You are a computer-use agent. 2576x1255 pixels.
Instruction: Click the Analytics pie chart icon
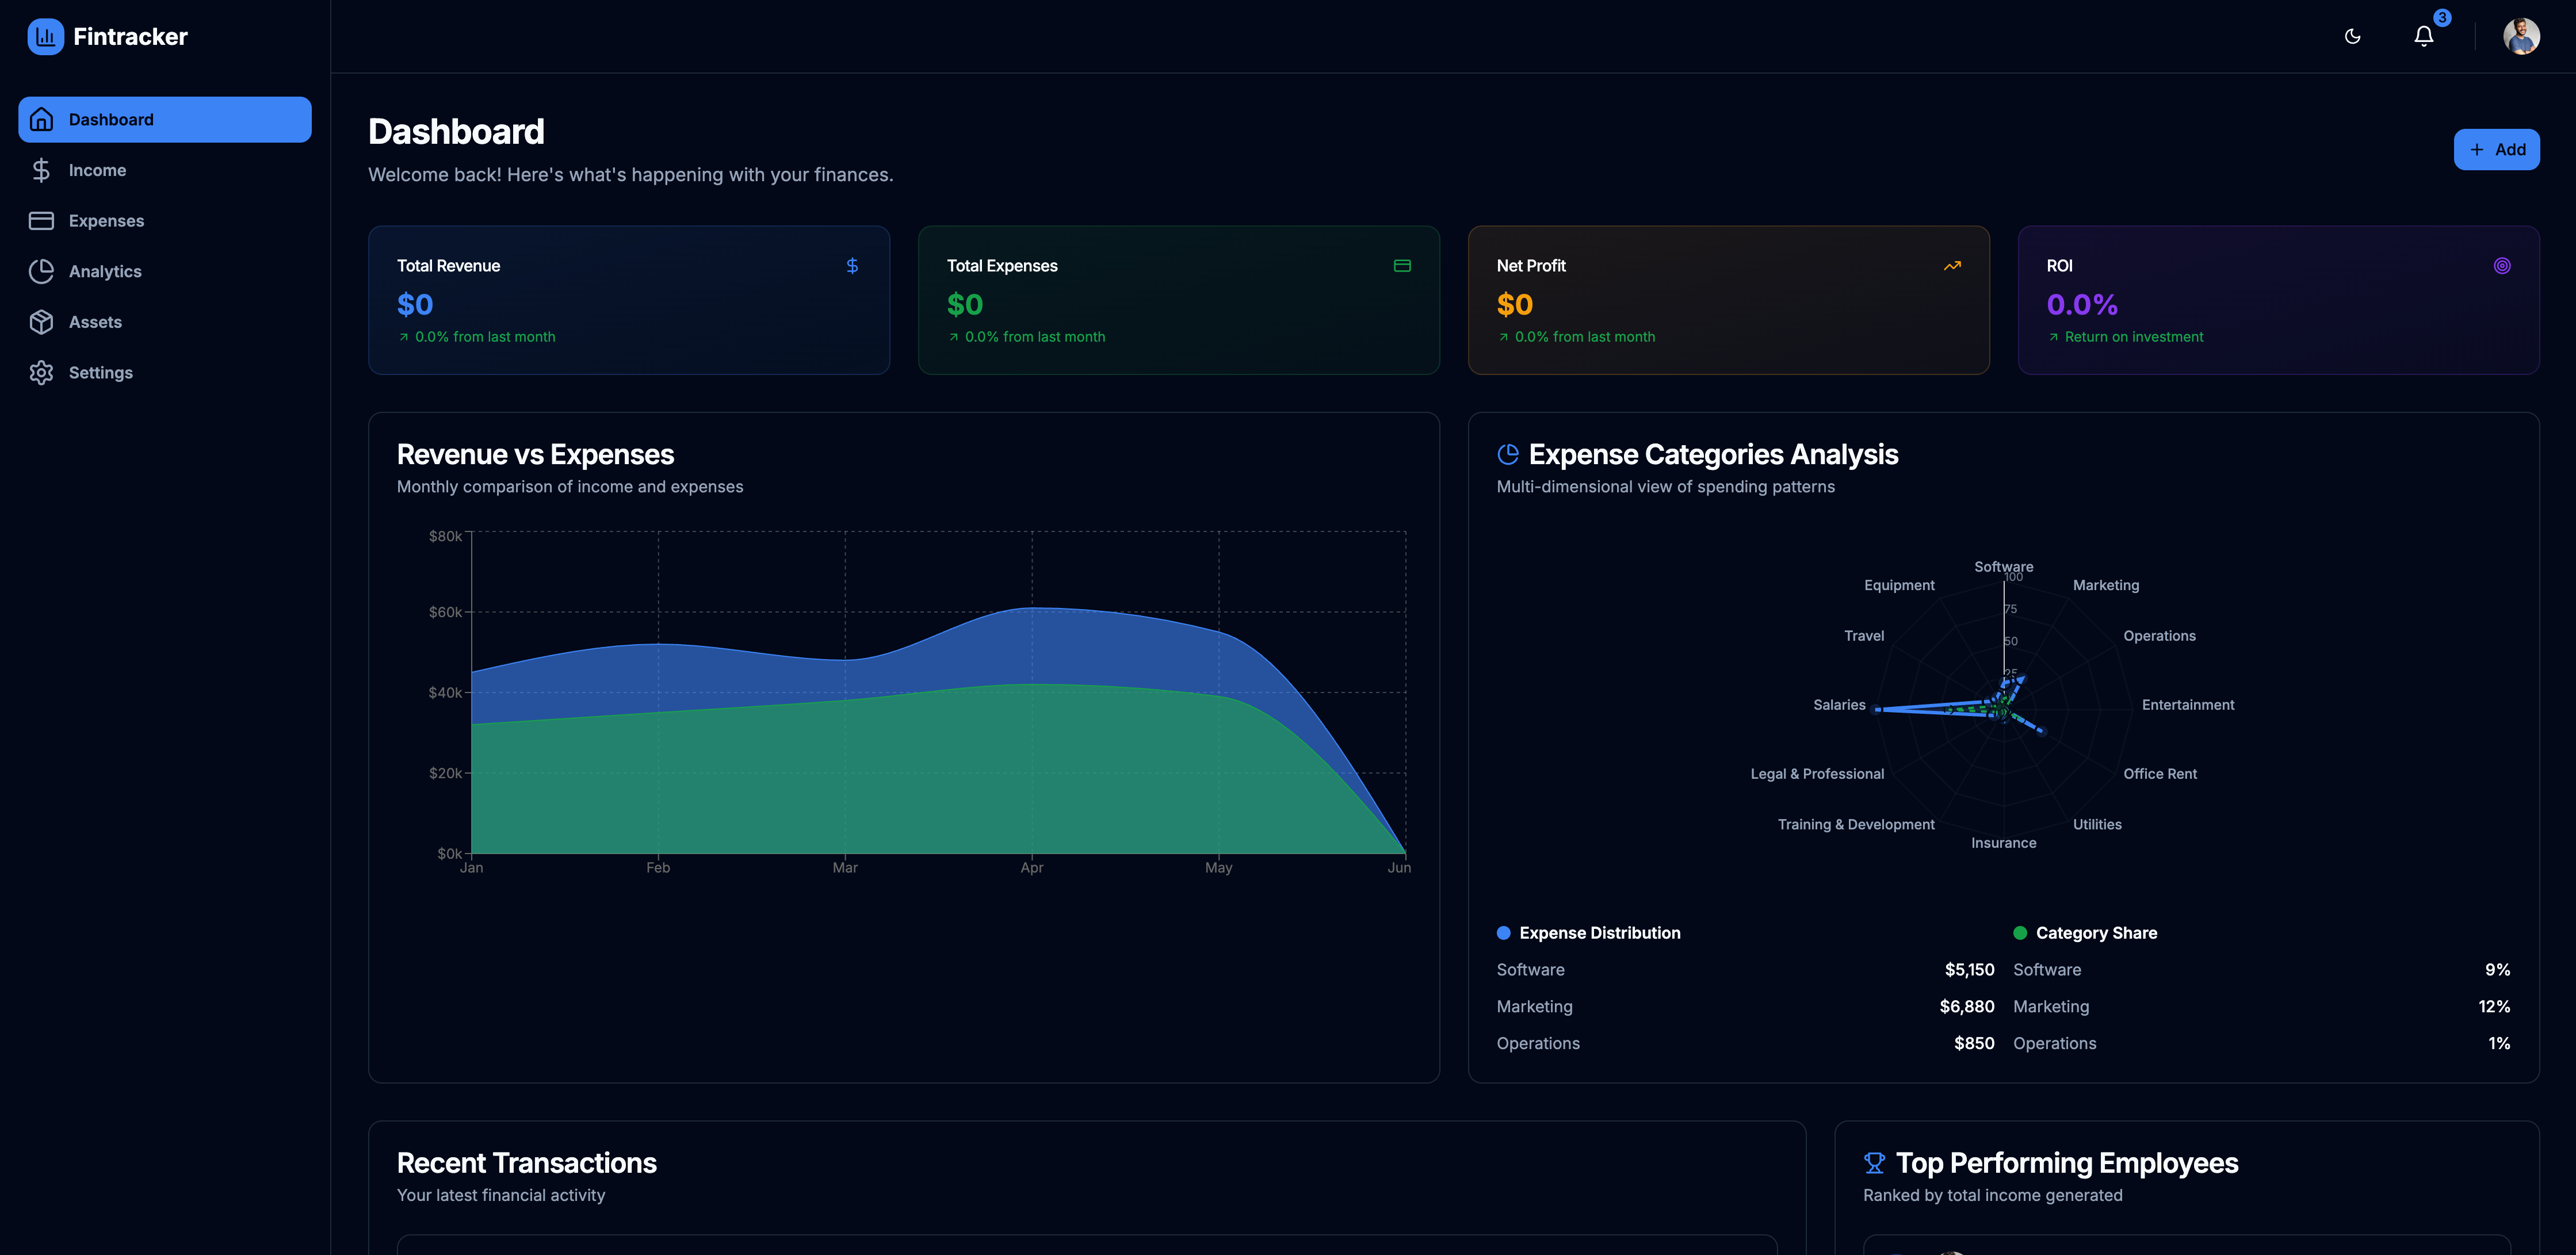point(41,272)
